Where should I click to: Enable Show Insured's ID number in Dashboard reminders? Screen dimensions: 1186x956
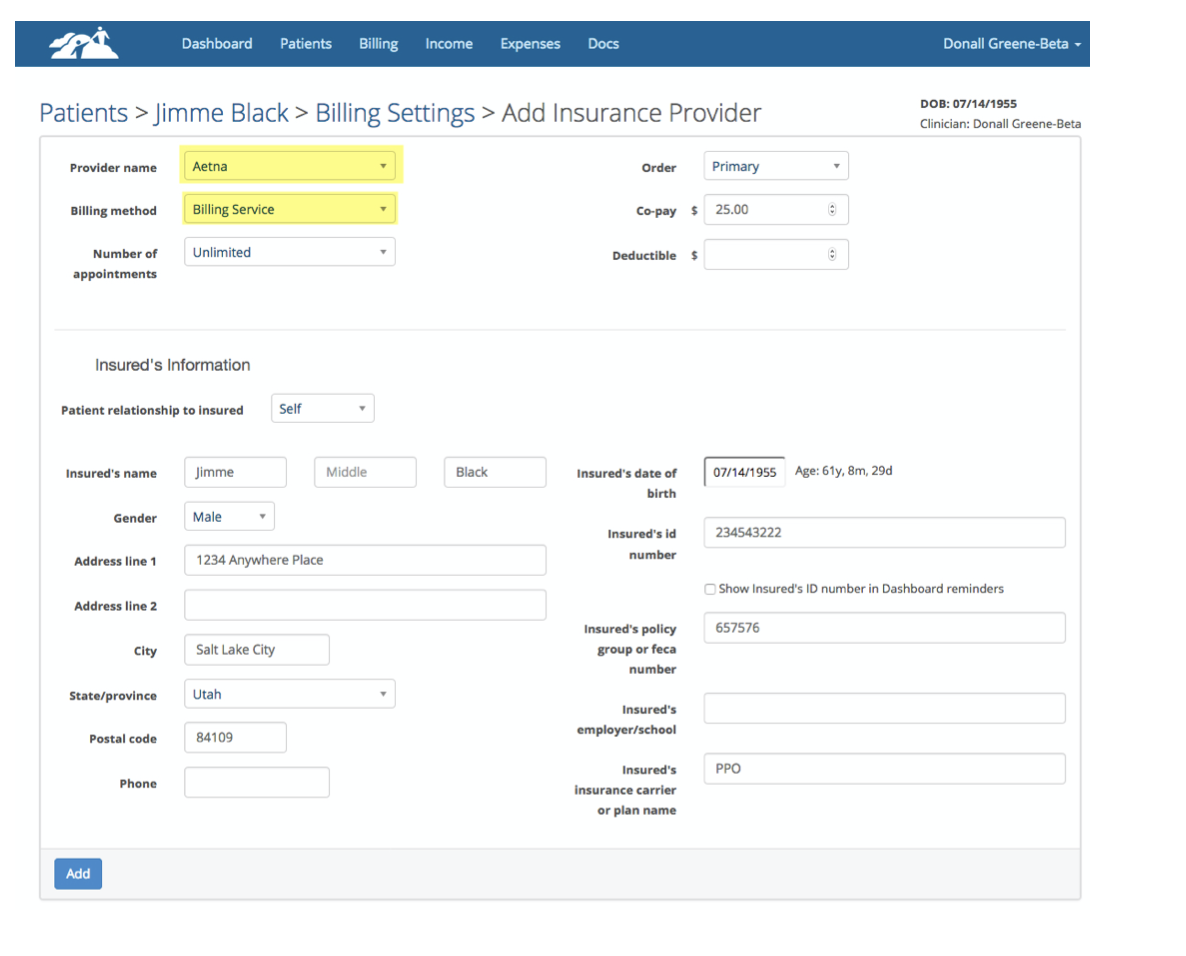point(710,589)
